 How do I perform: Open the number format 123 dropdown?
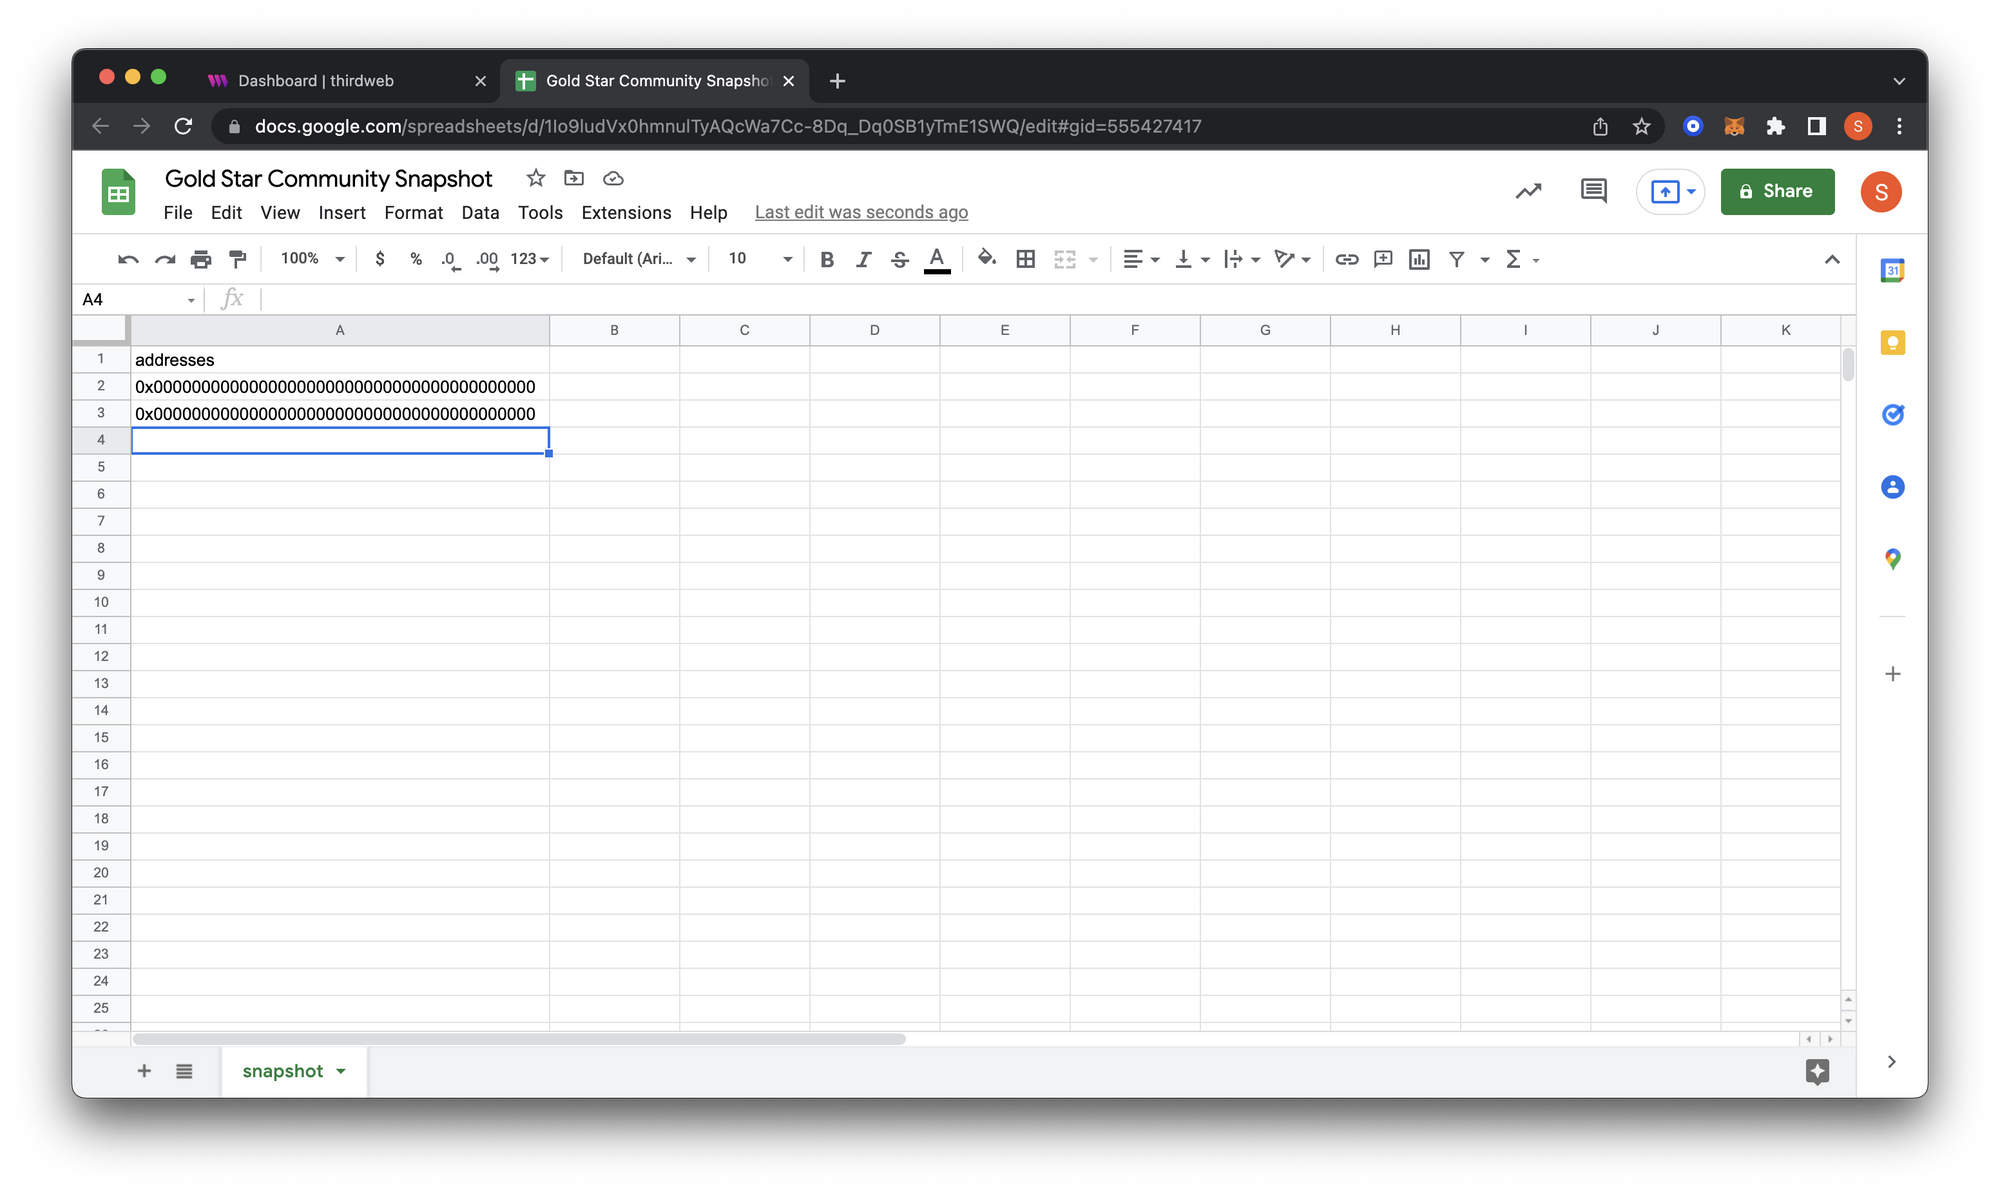(x=530, y=259)
